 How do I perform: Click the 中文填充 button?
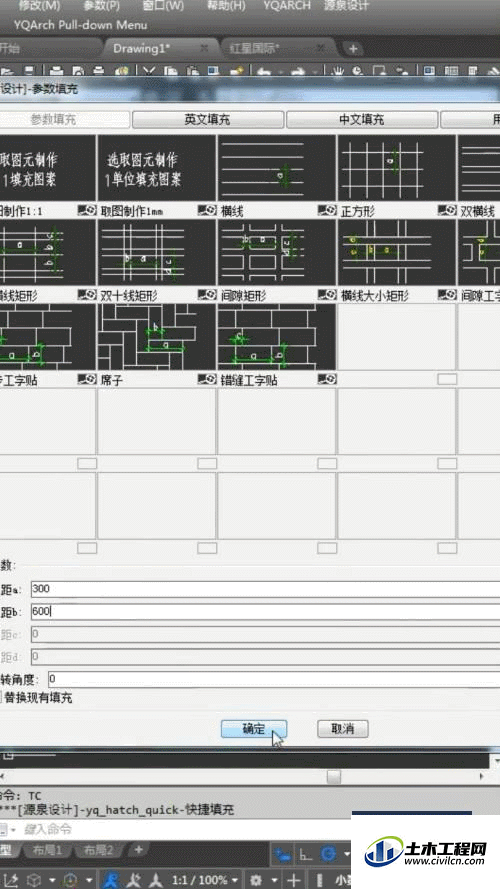pos(362,120)
